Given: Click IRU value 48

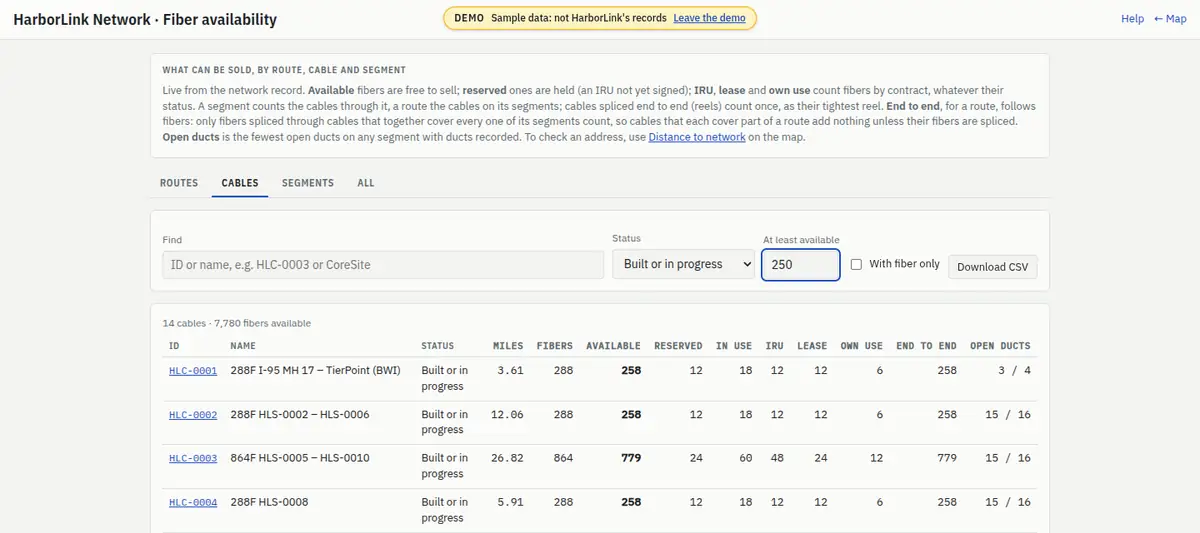Looking at the screenshot, I should pyautogui.click(x=777, y=458).
